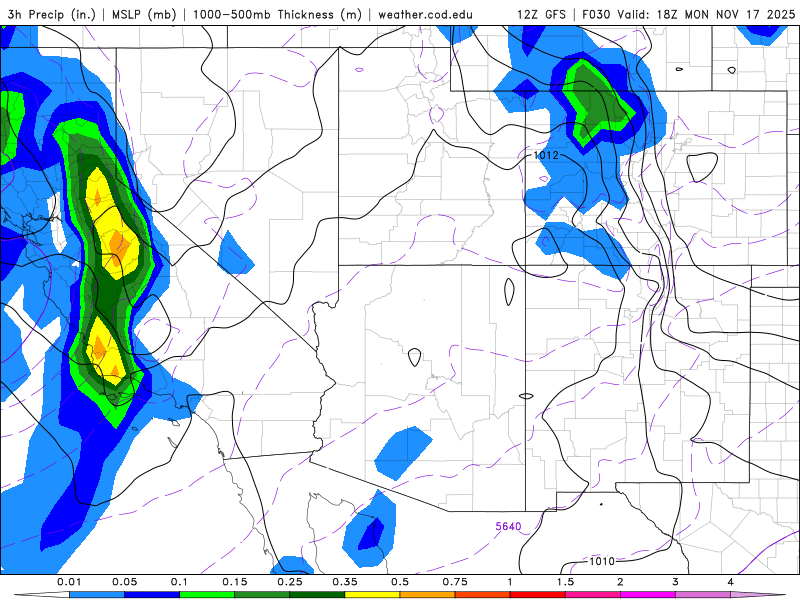Click the '0.35' legend value
800x600 pixels.
coord(345,582)
